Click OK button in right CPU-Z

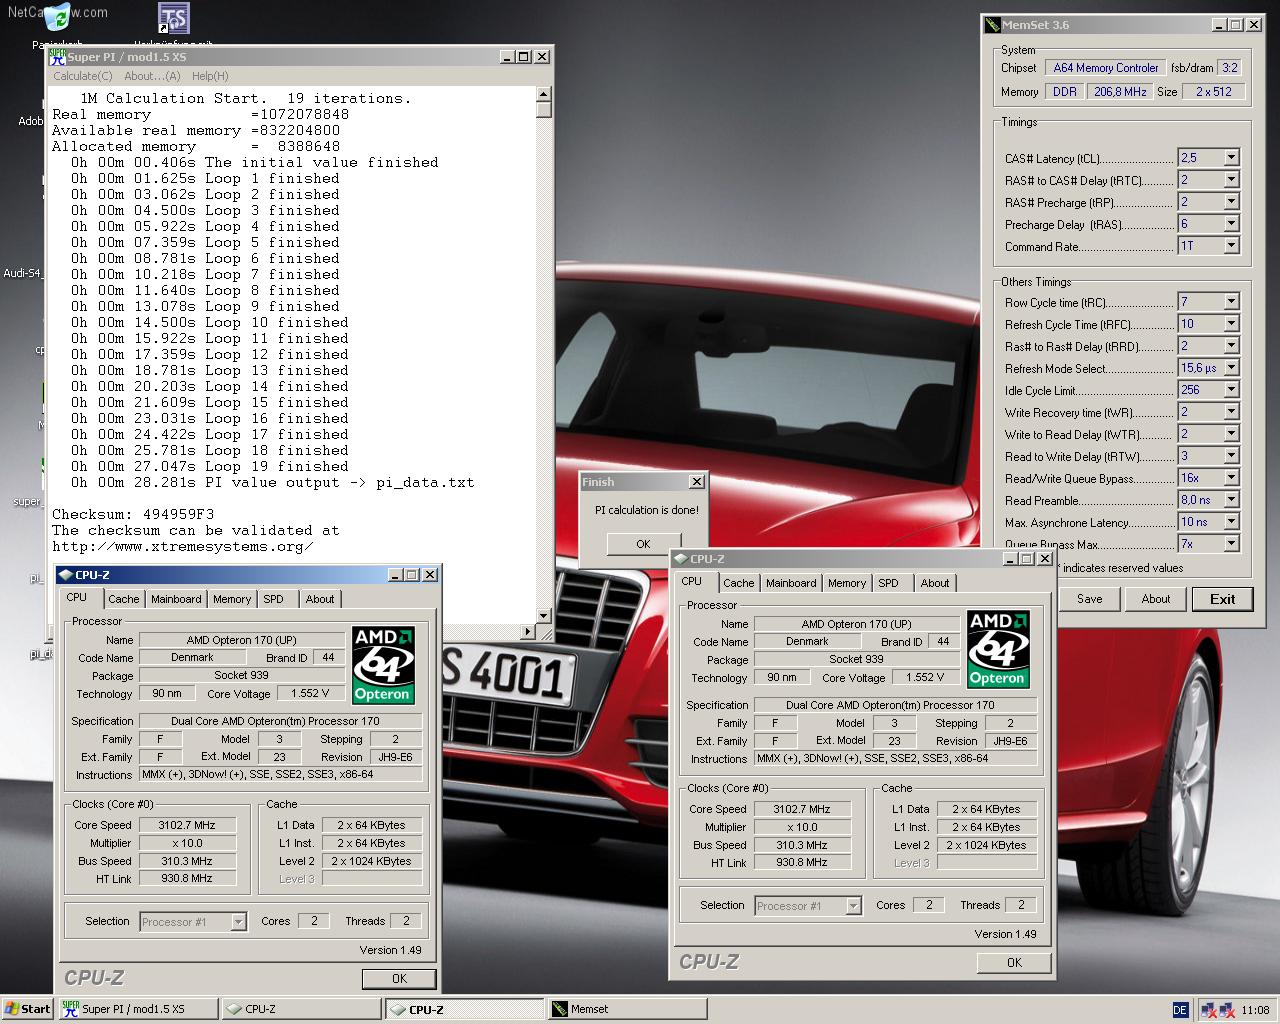coord(1014,963)
